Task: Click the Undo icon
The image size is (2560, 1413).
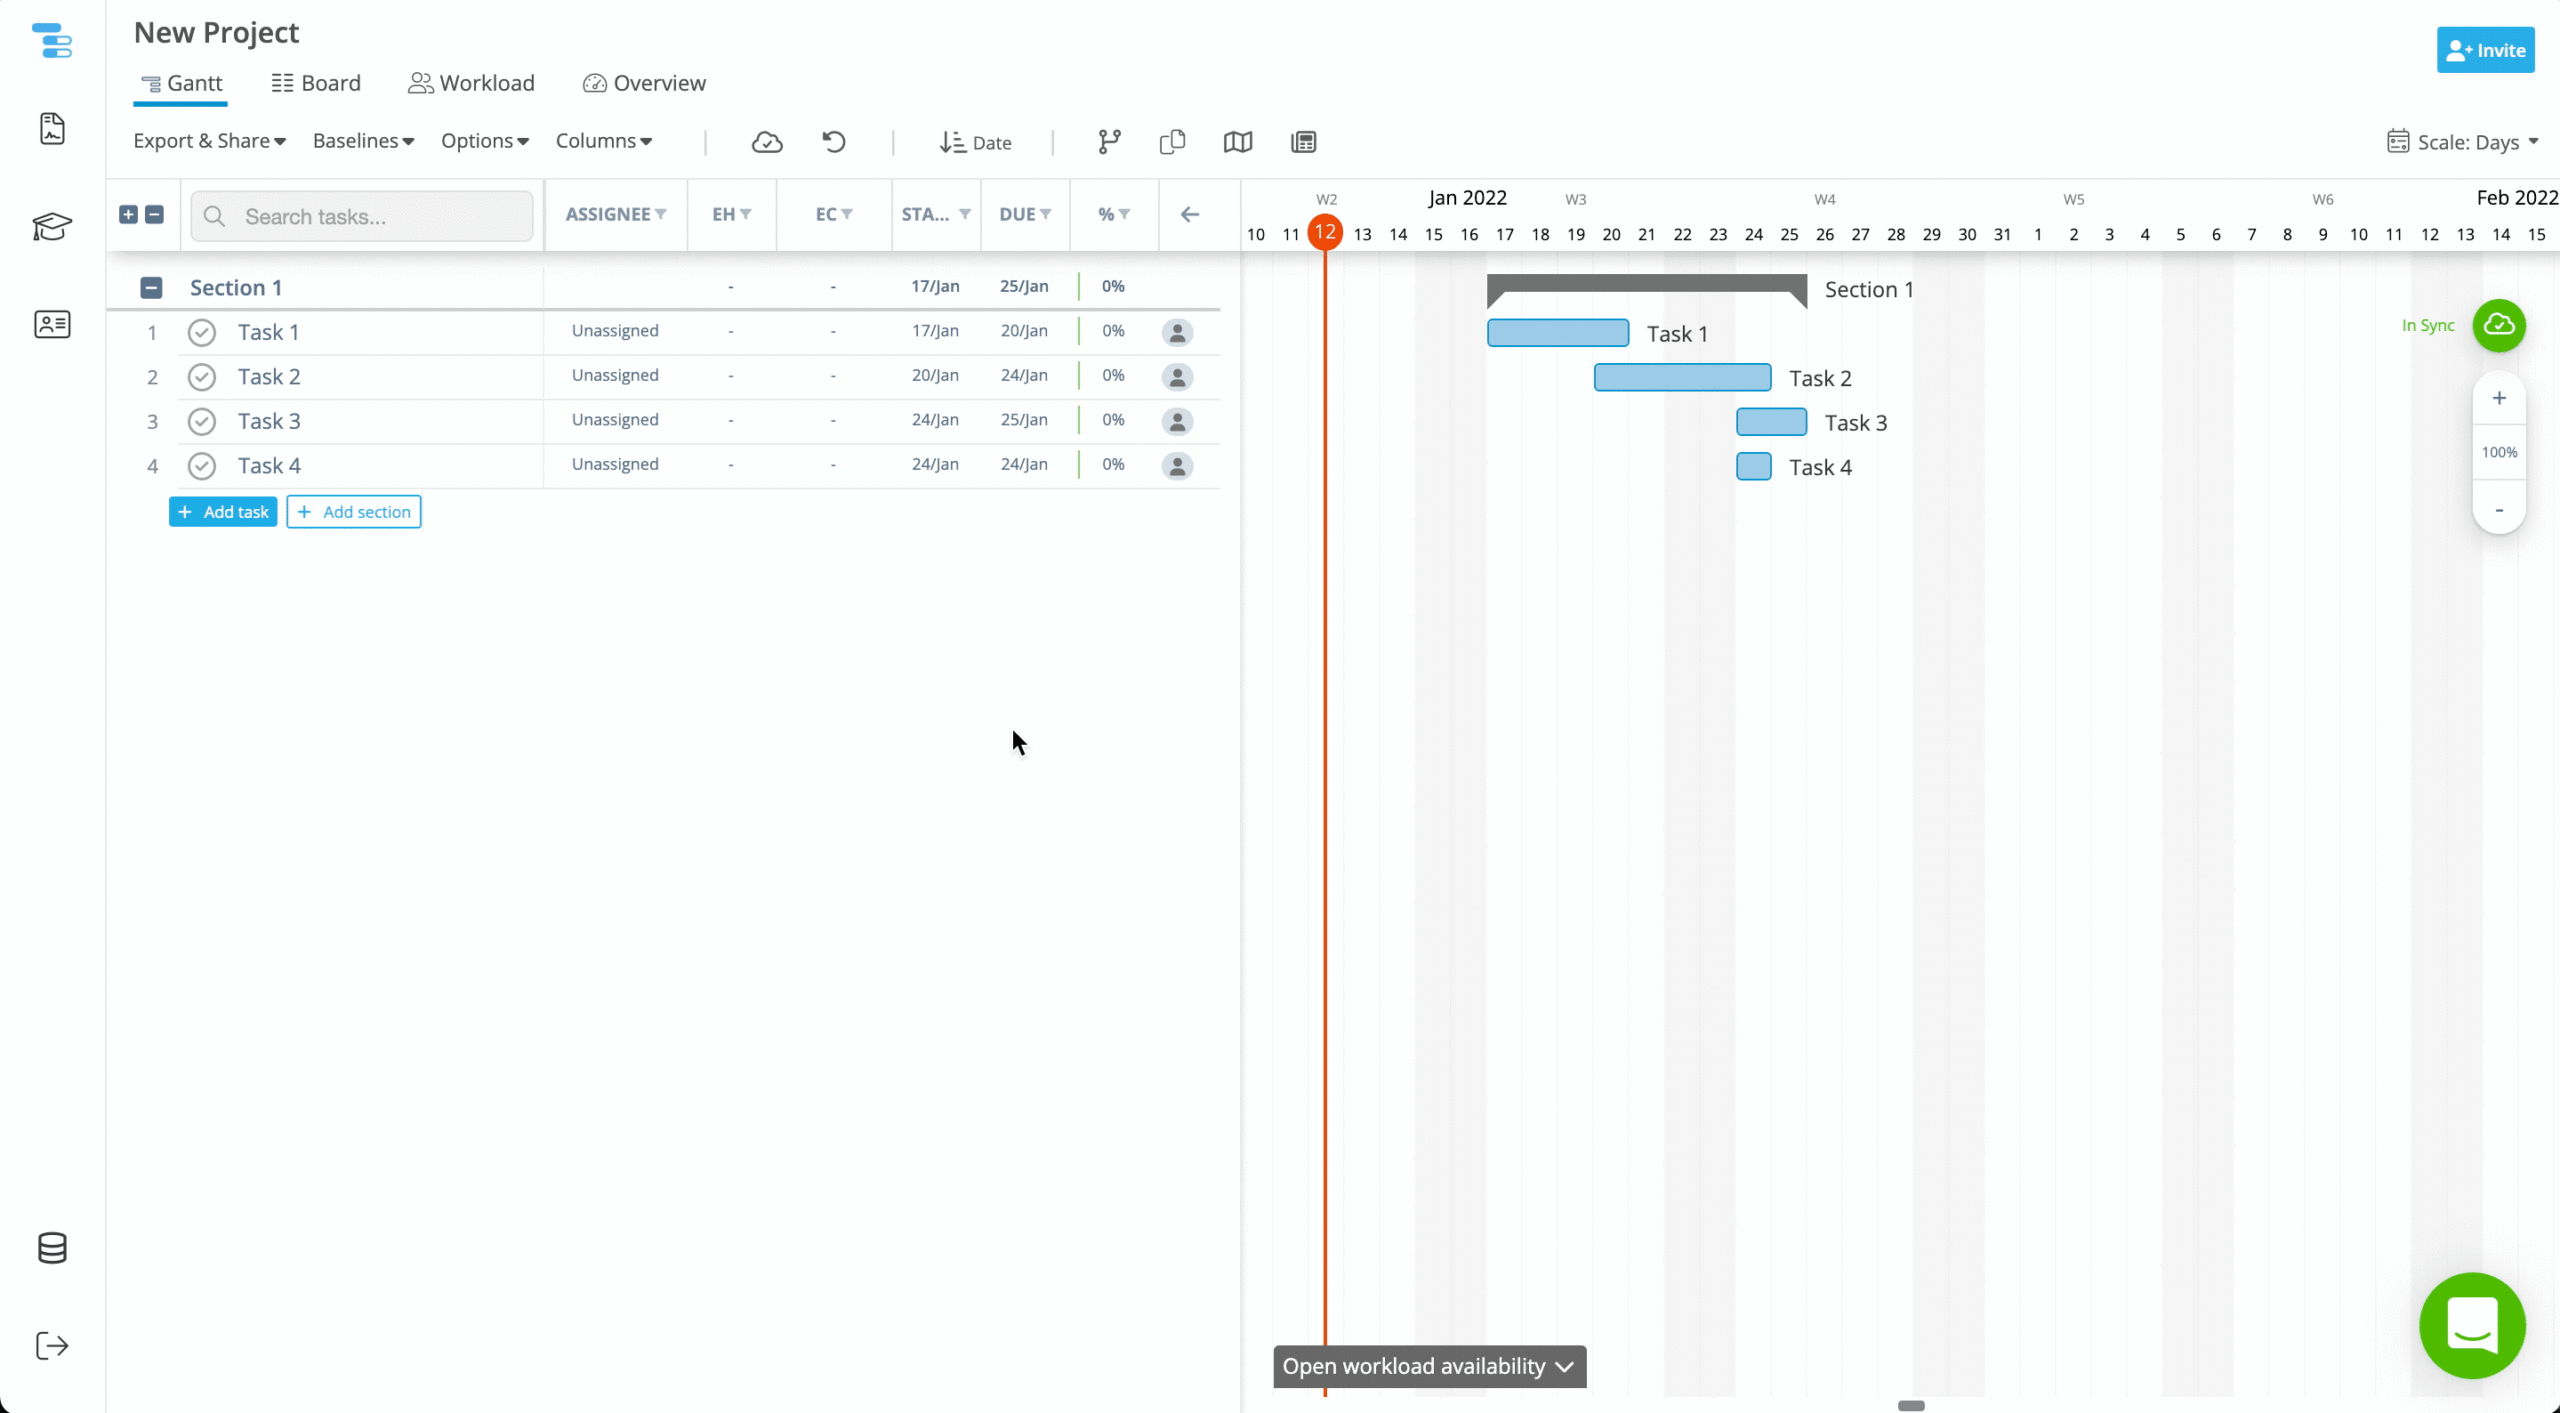Action: (x=833, y=142)
